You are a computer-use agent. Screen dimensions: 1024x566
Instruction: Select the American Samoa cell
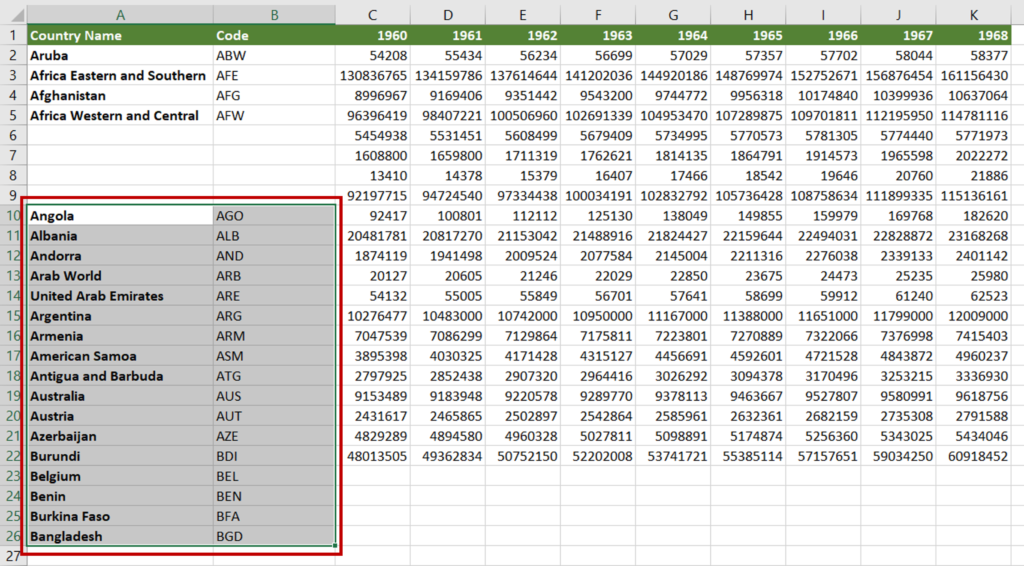[x=120, y=356]
